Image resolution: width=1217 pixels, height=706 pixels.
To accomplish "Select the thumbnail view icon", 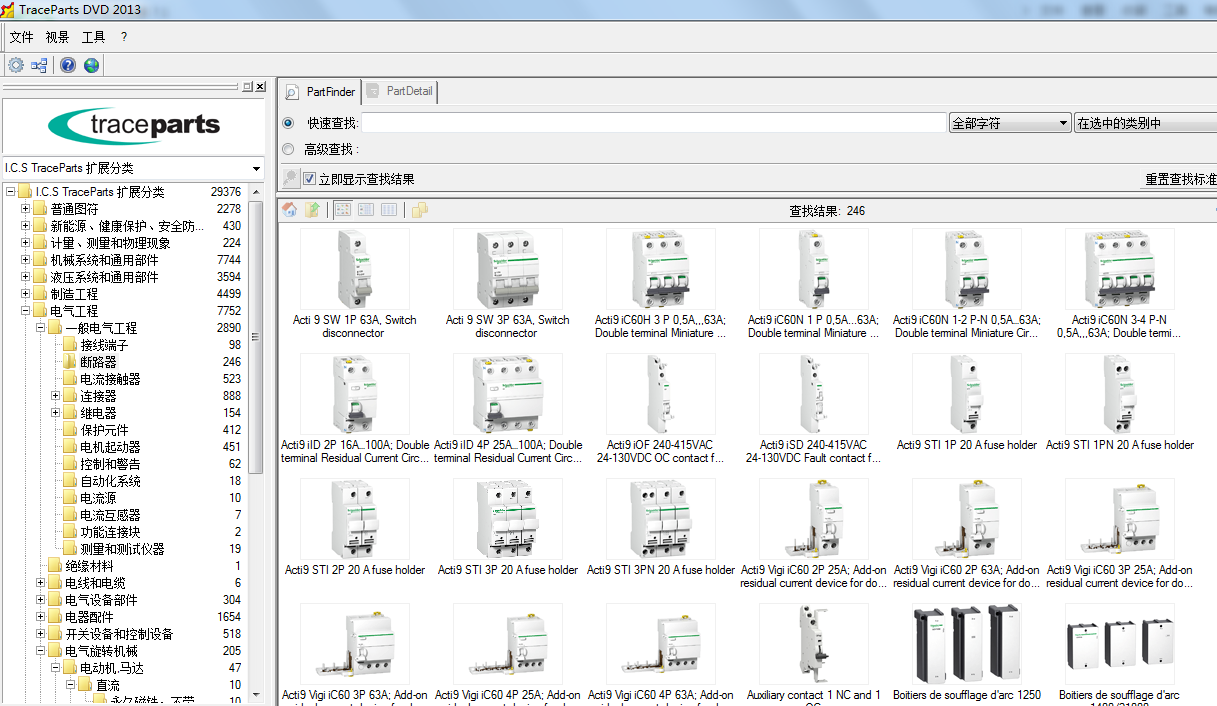I will [x=342, y=209].
